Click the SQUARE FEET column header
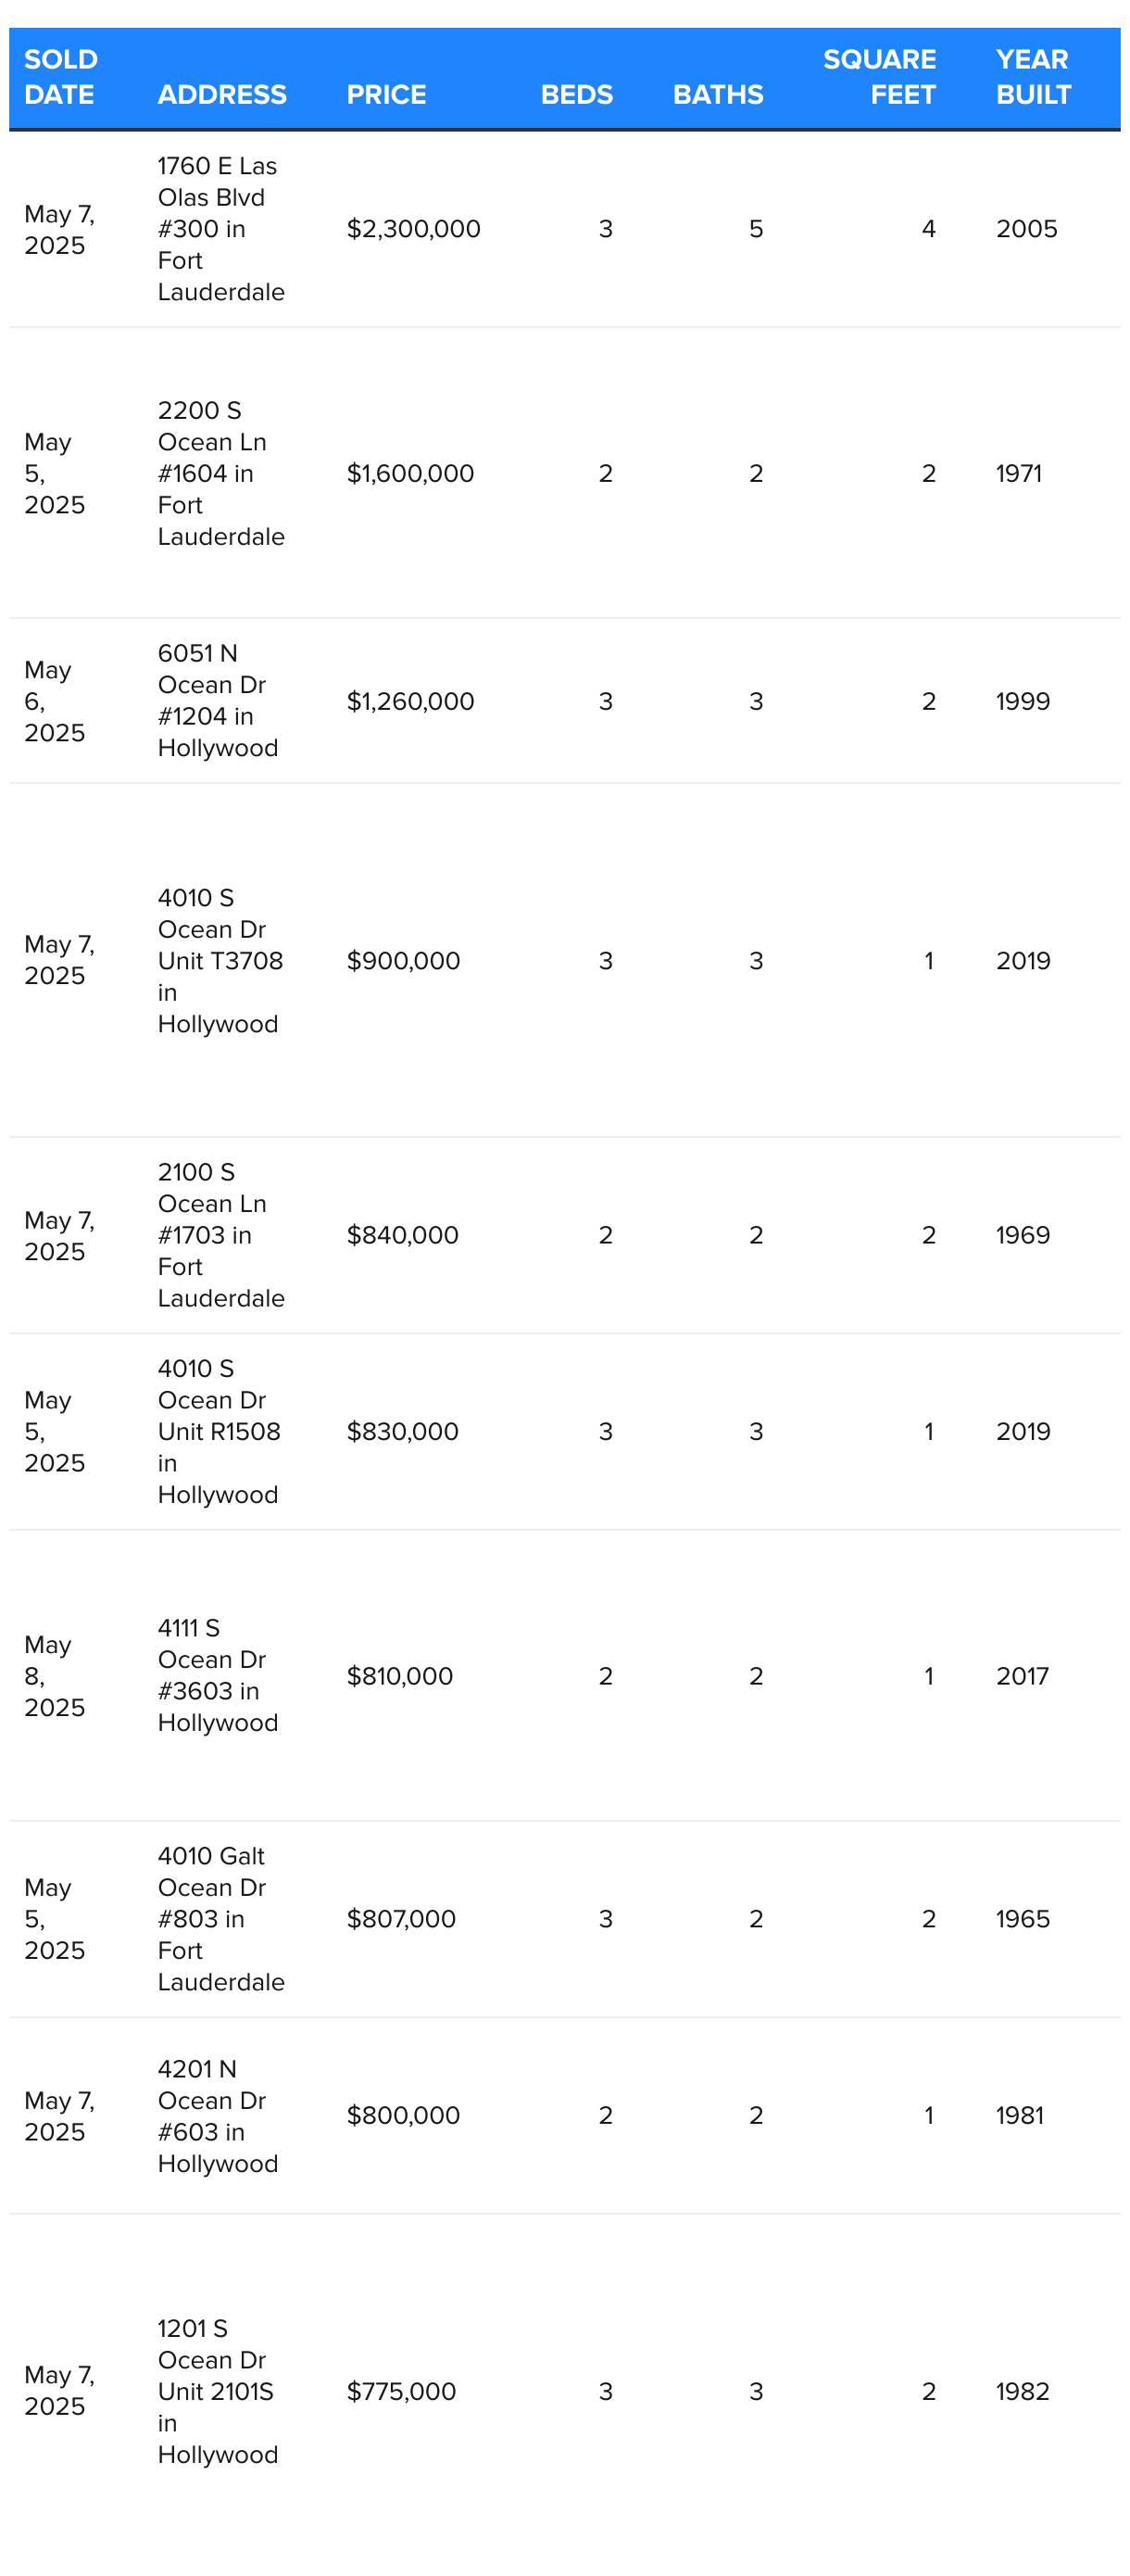 coord(879,77)
